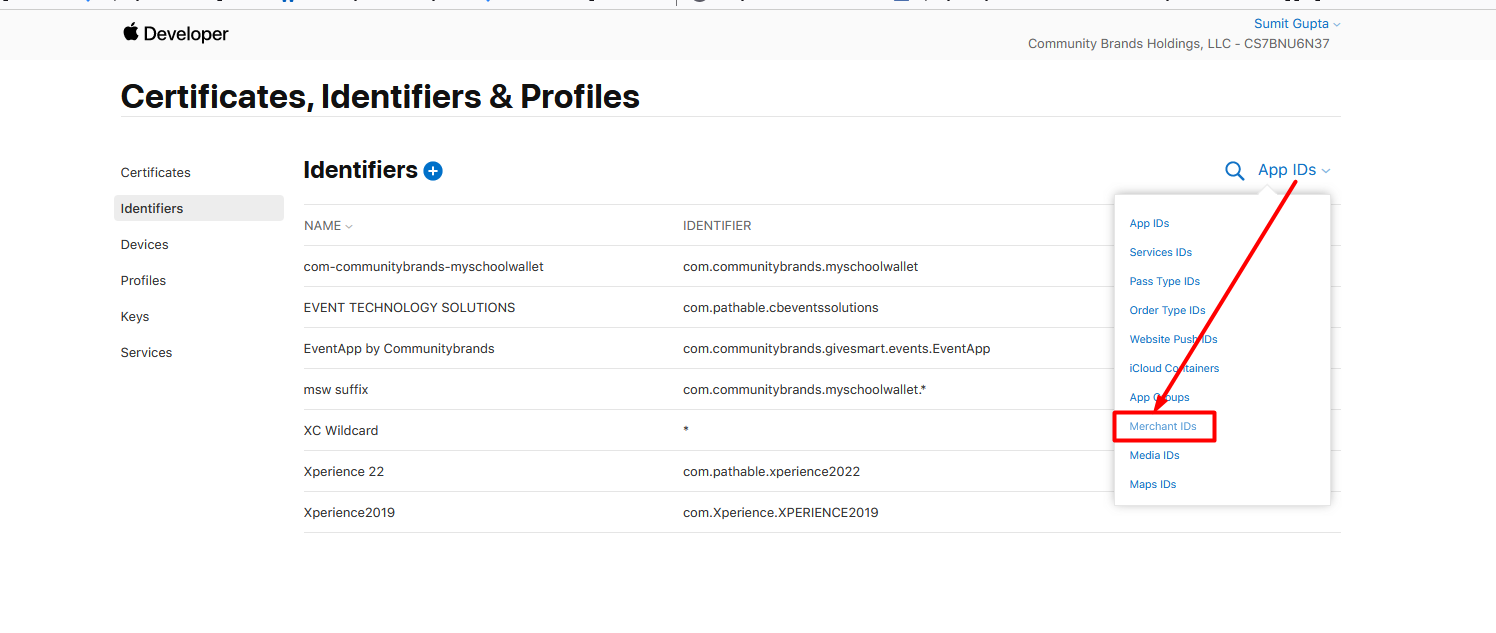Open the identifier search magnifier icon
1496x633 pixels.
pyautogui.click(x=1235, y=171)
